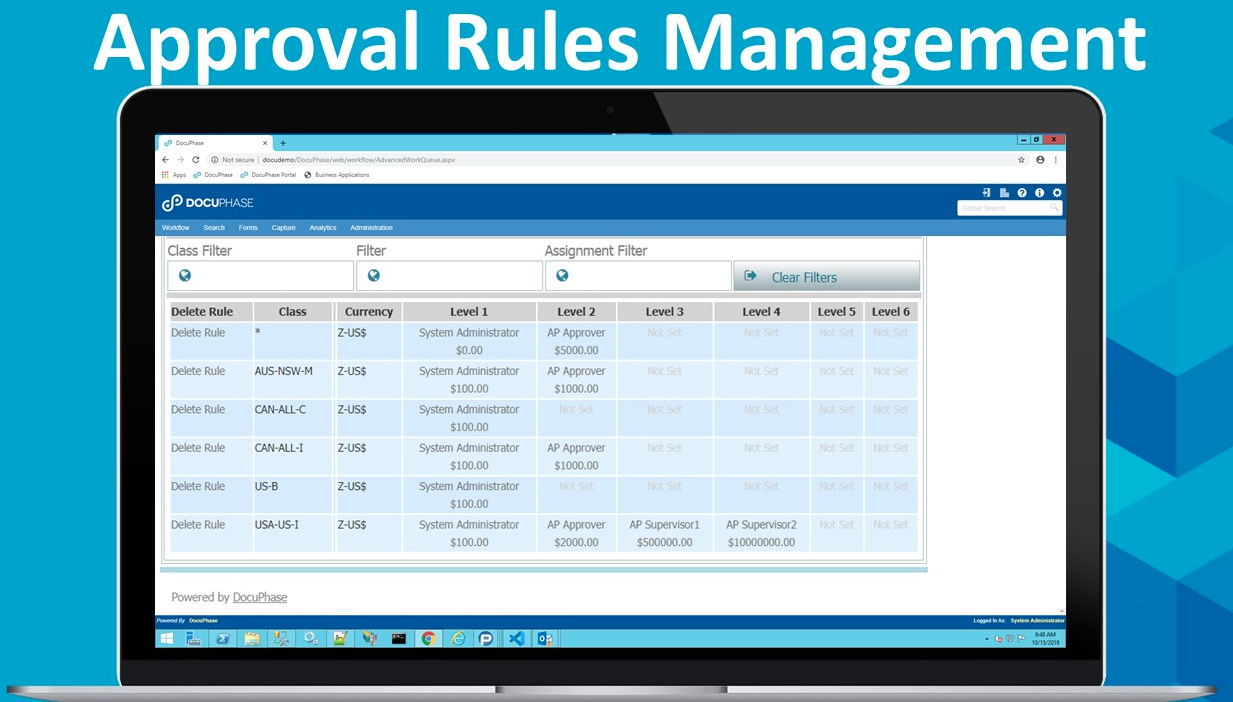This screenshot has width=1233, height=702.
Task: Click the Assignment Filter input box
Action: pyautogui.click(x=638, y=276)
